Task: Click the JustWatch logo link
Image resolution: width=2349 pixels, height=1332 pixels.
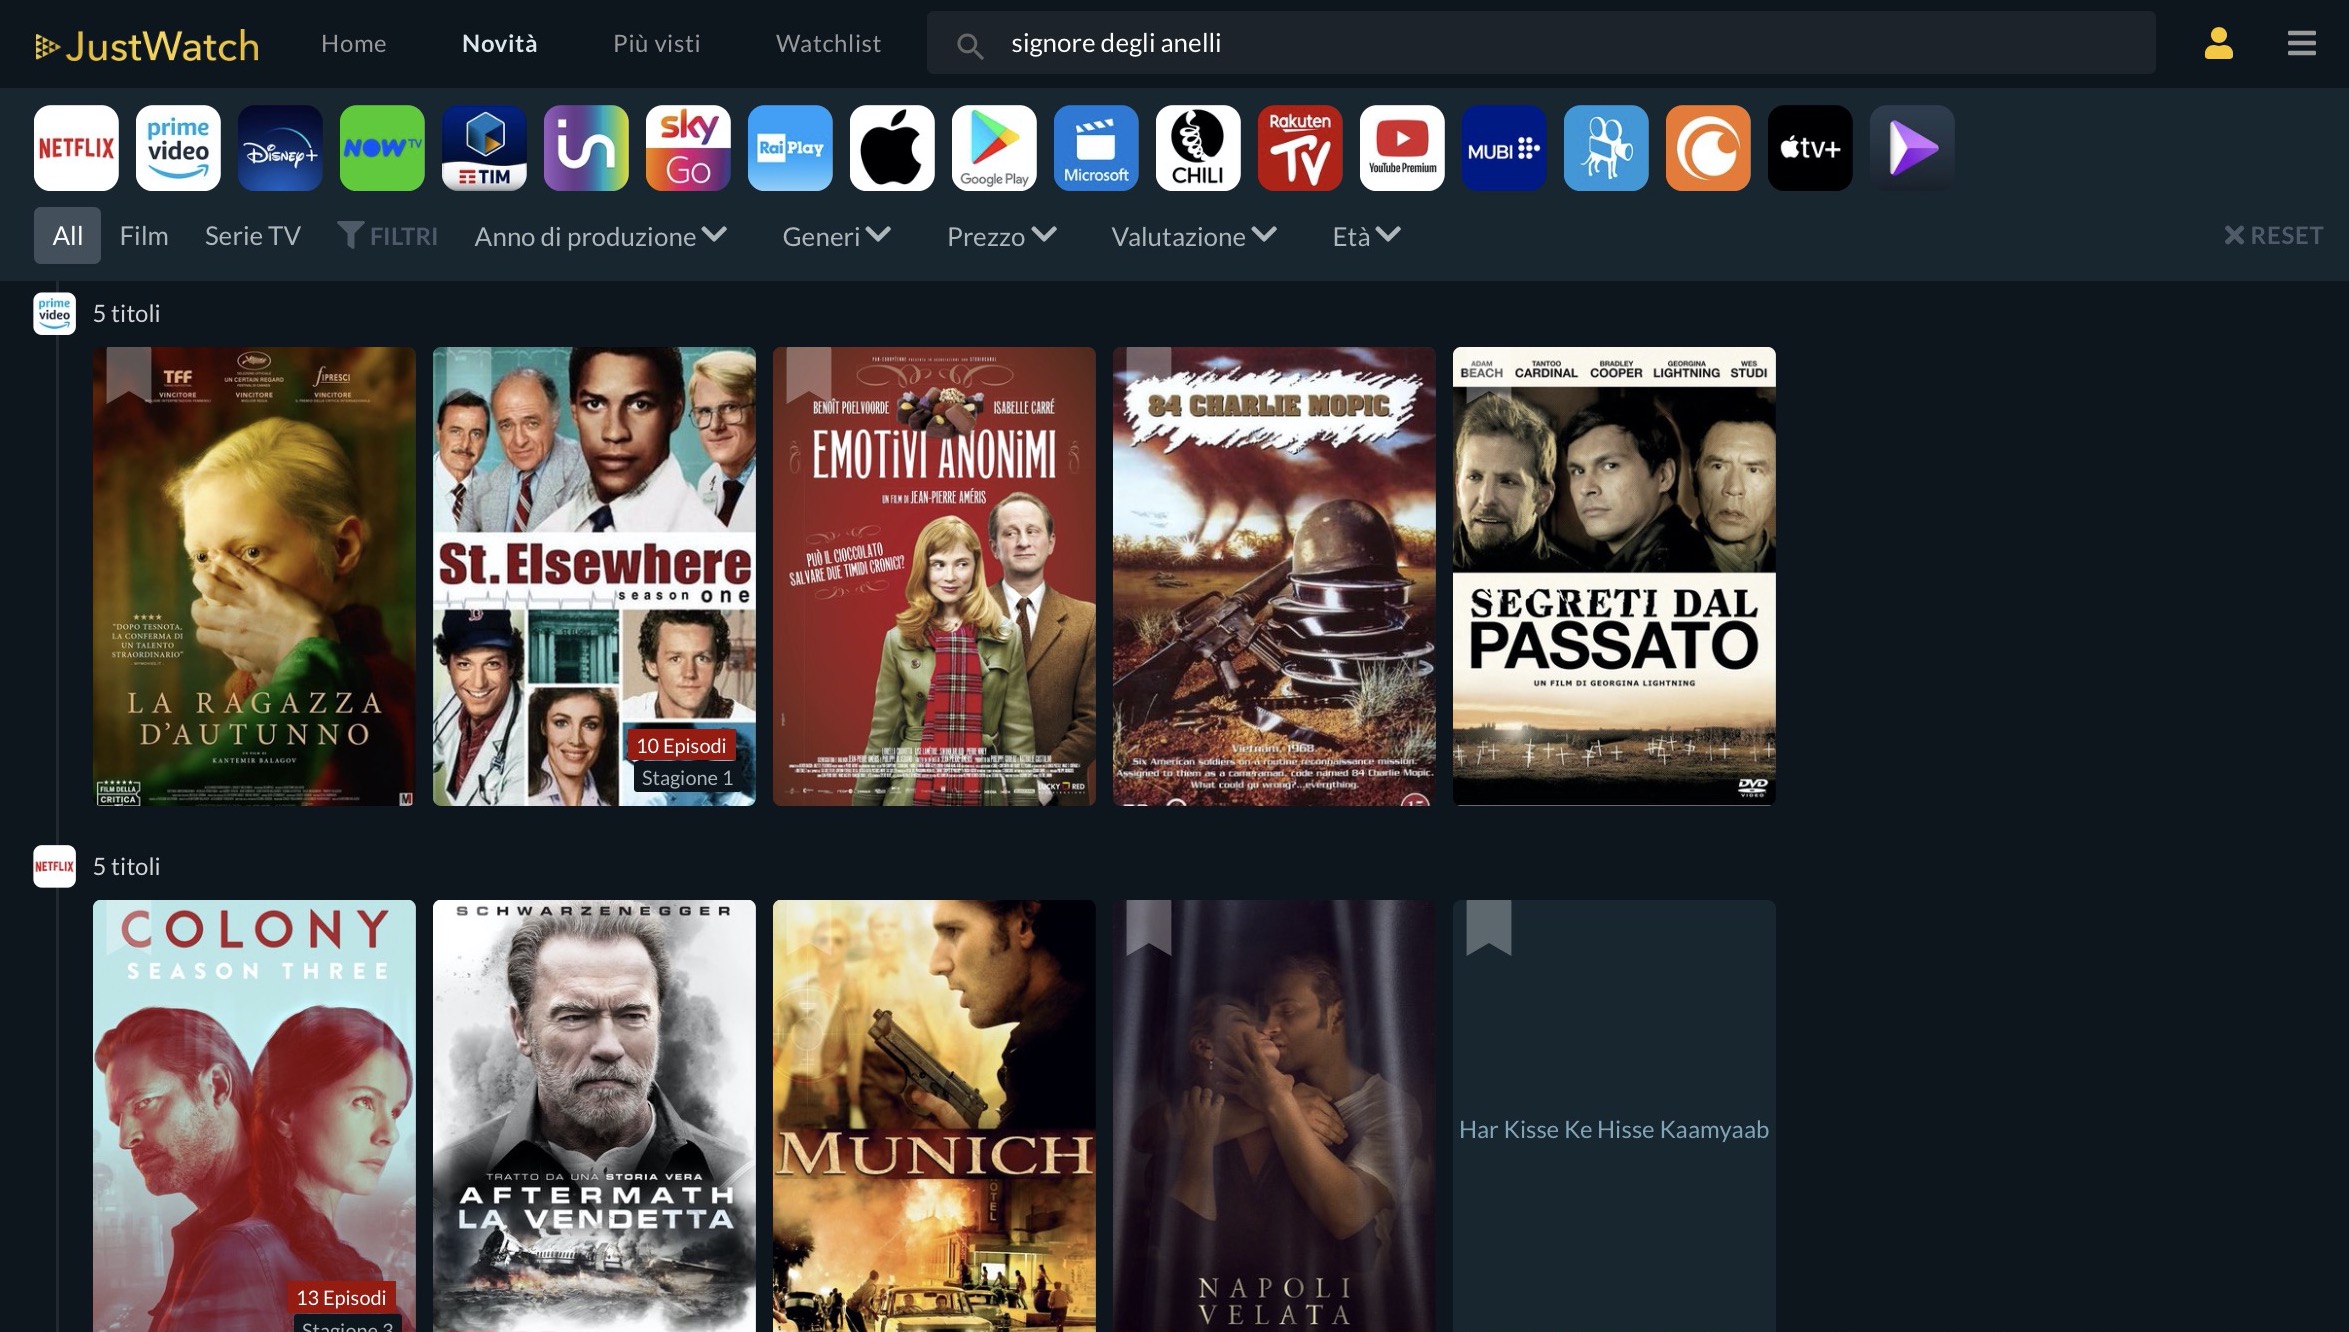Action: click(147, 45)
